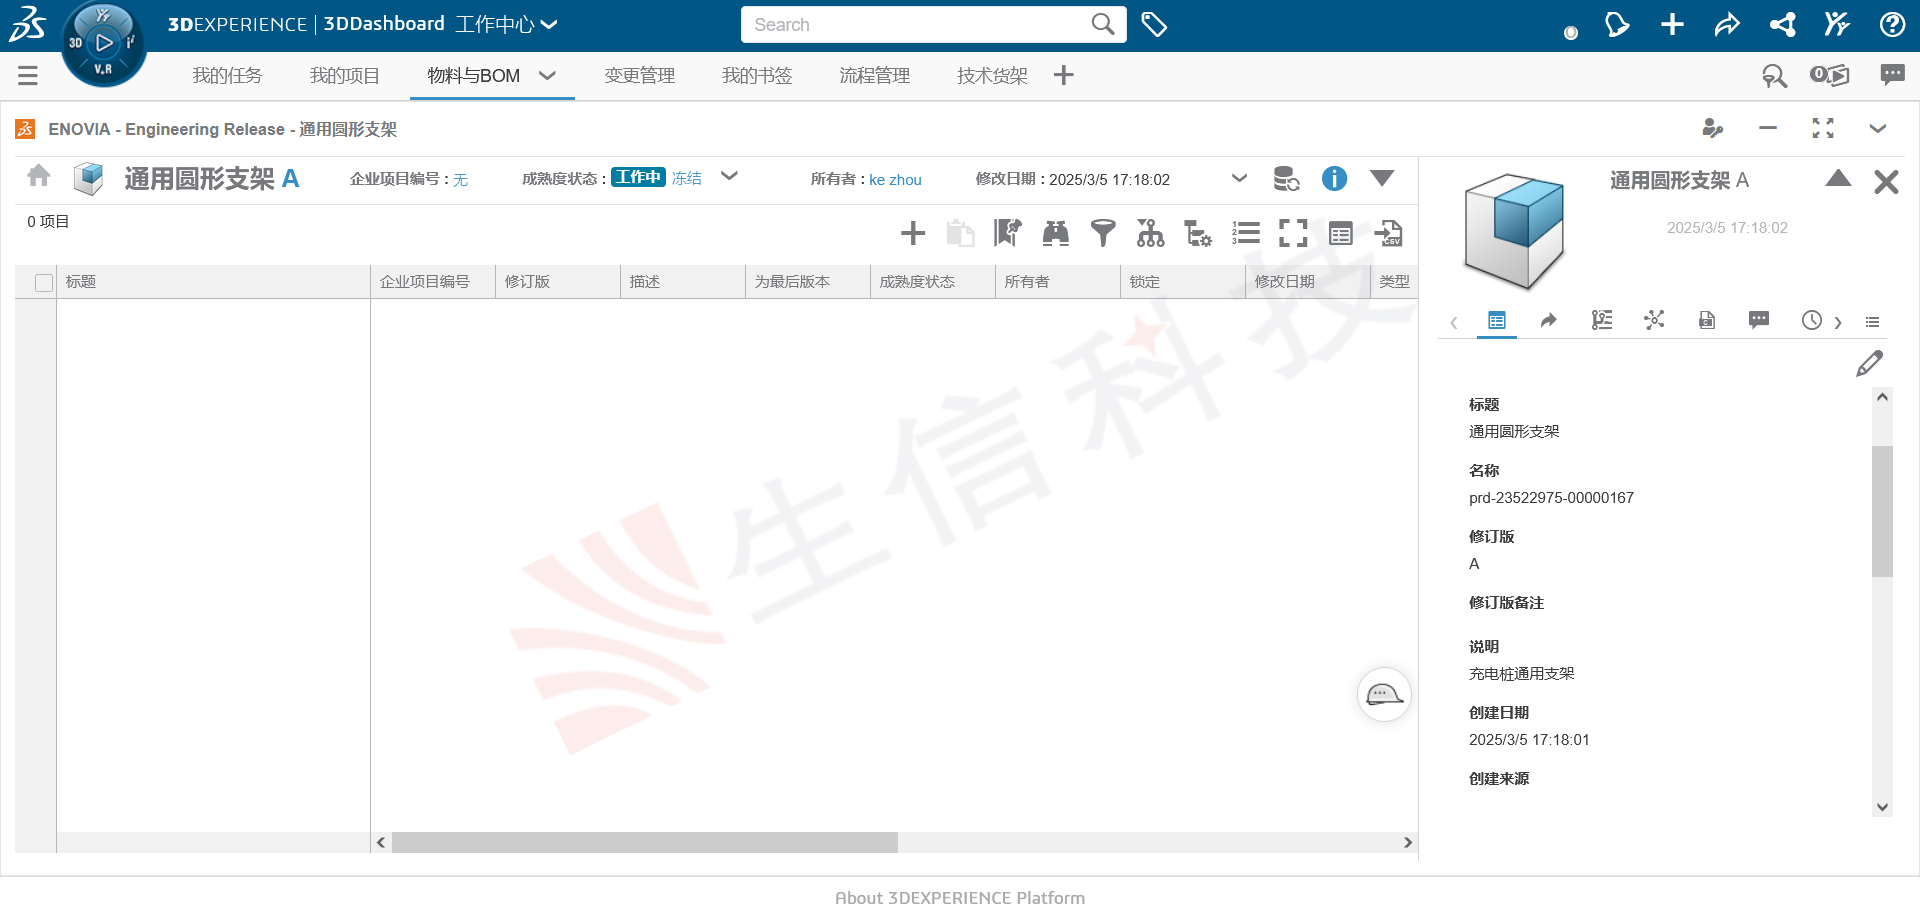Open the hamburger menu on the left
1920x920 pixels.
28,75
